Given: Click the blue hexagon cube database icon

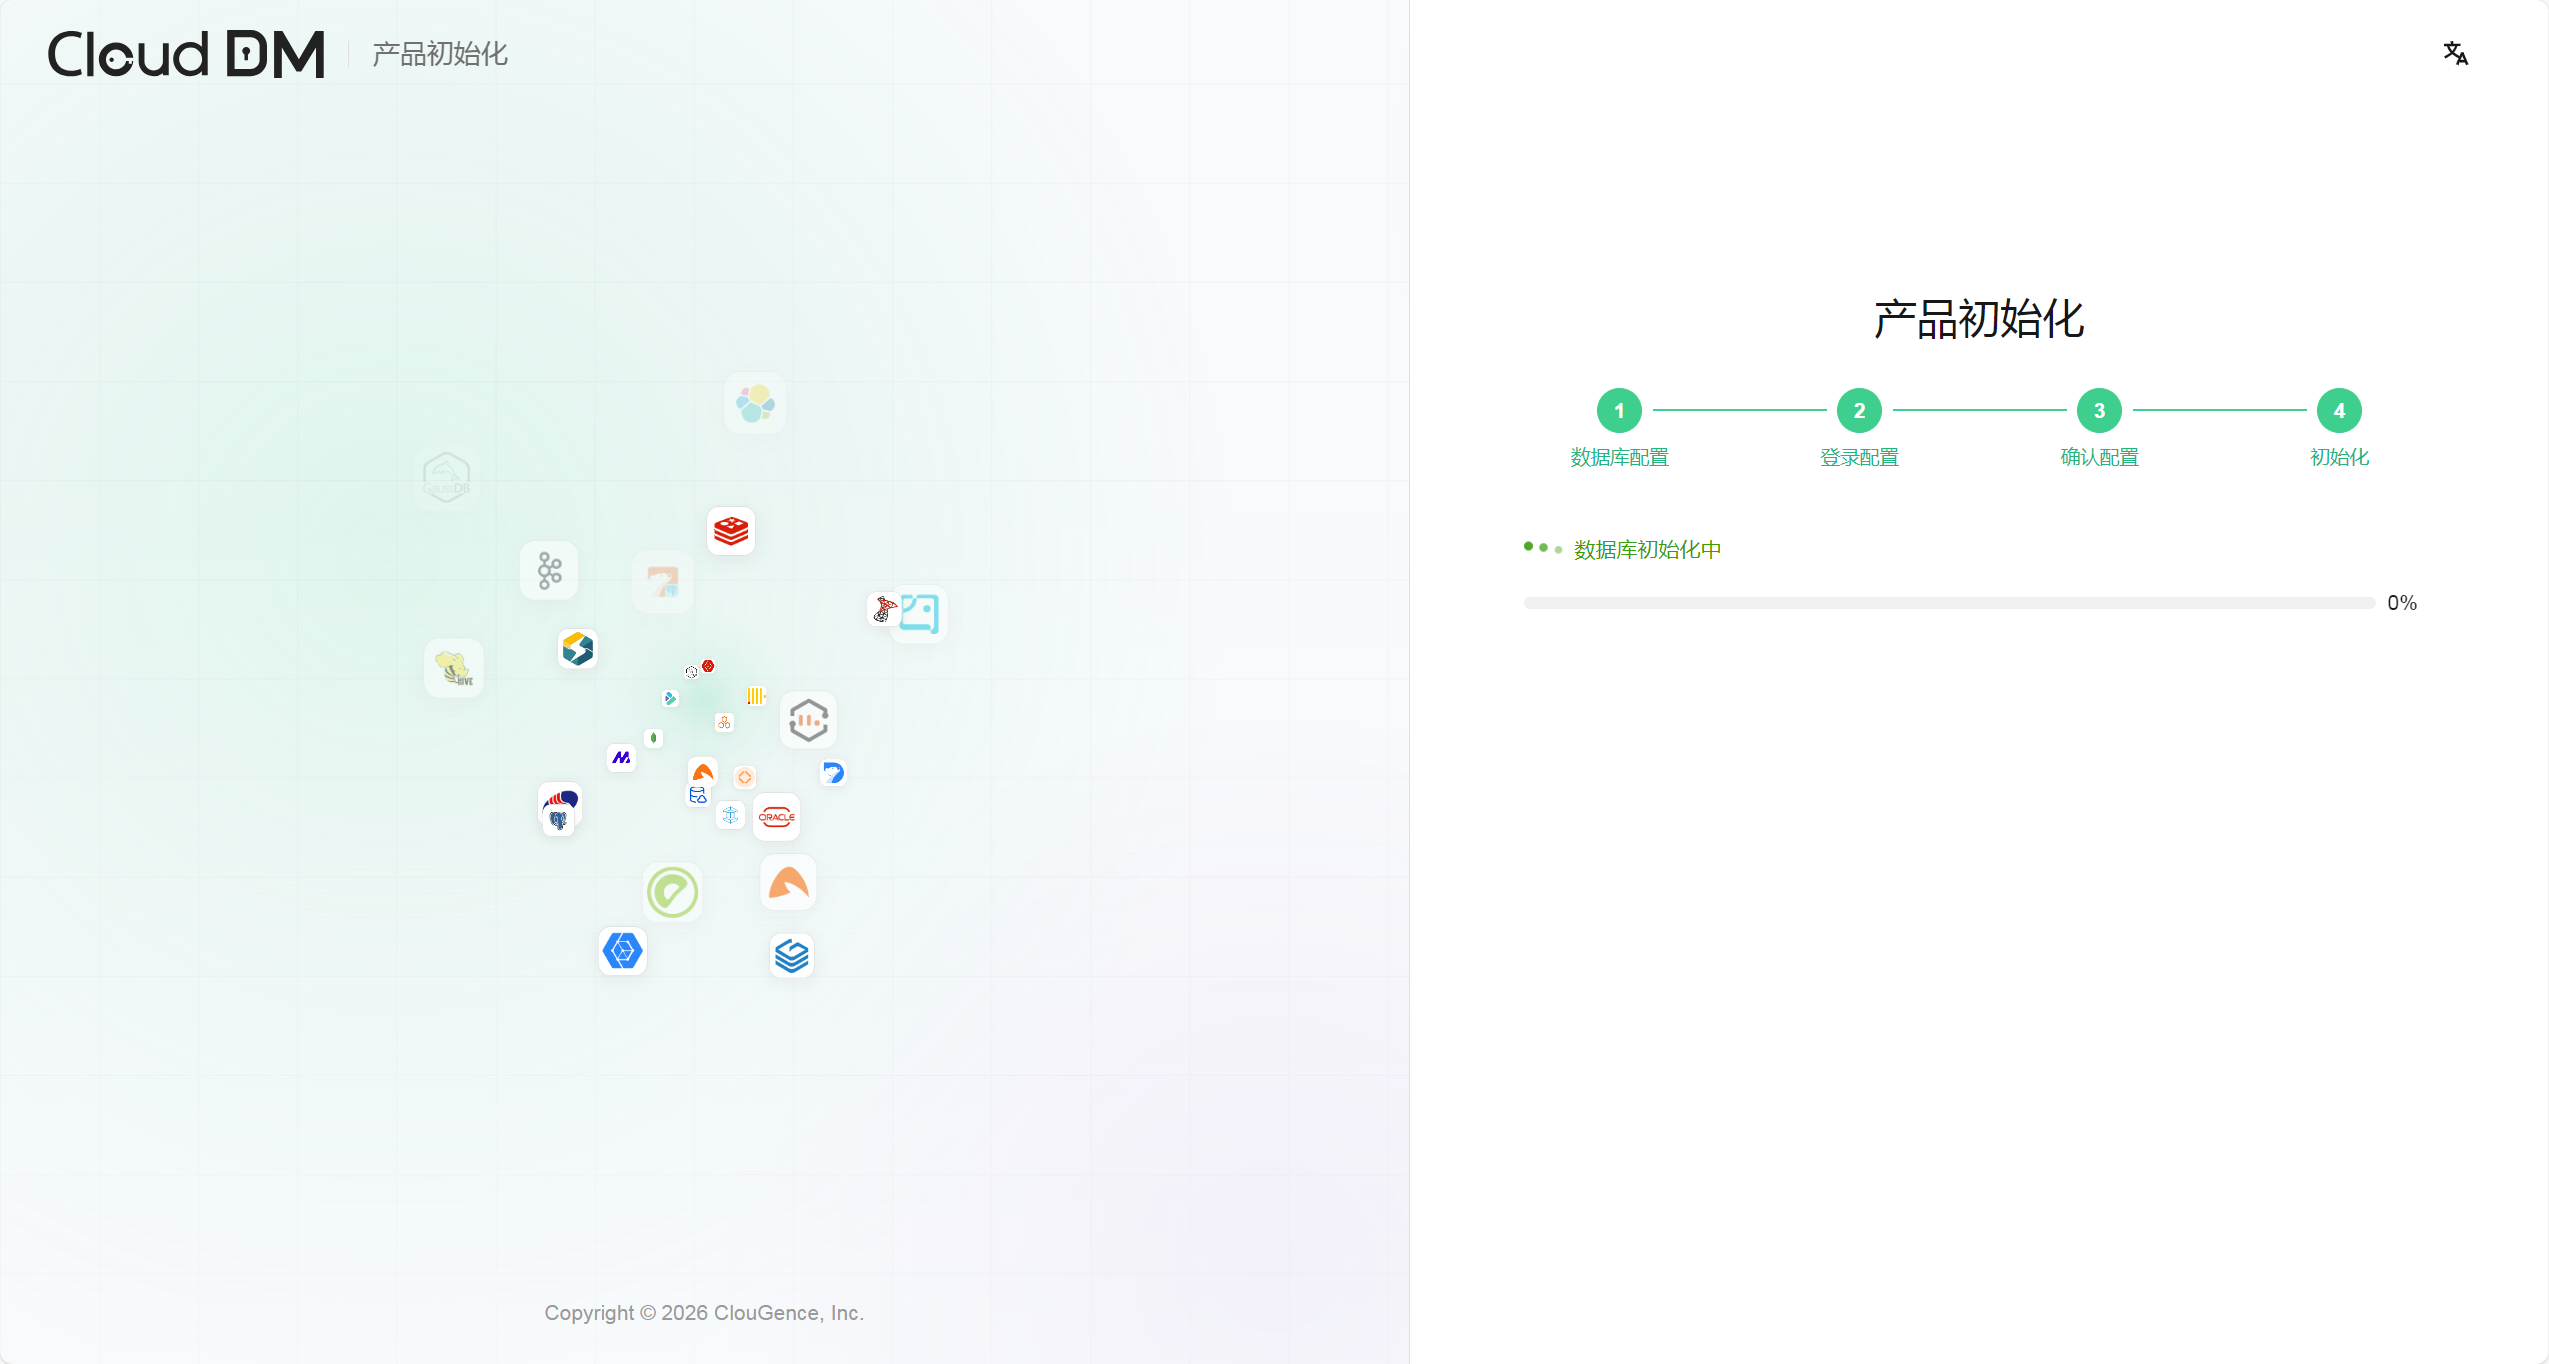Looking at the screenshot, I should click(622, 950).
